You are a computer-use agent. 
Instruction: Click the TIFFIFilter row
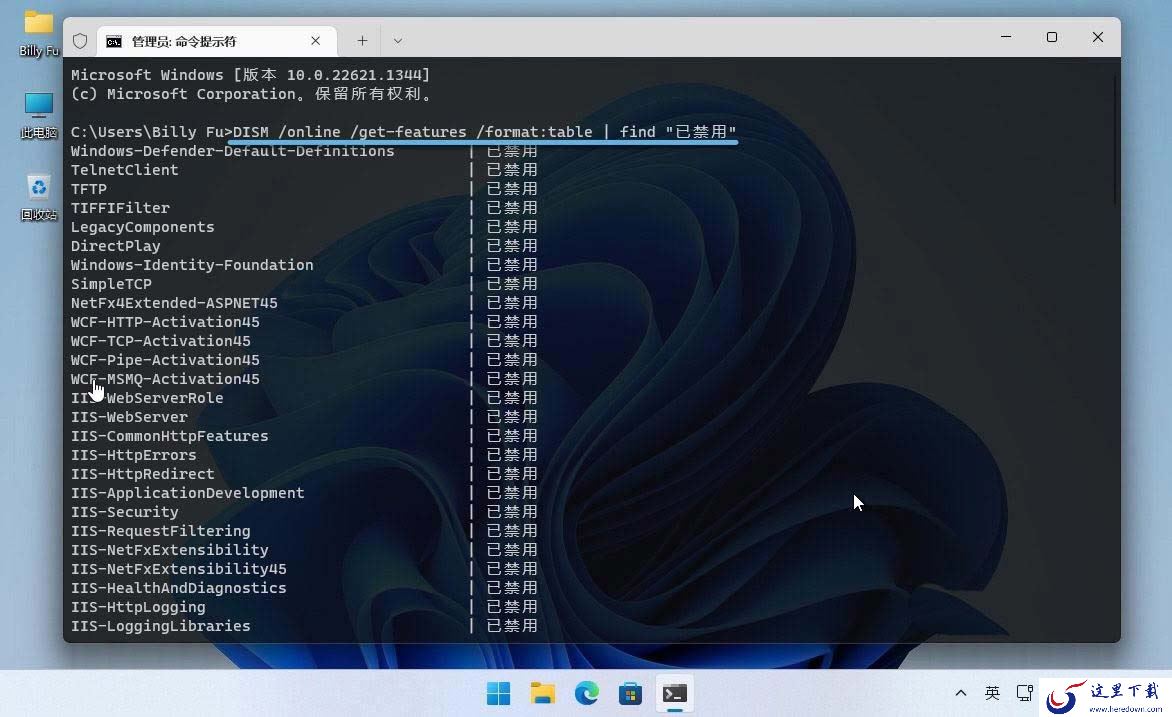click(304, 208)
